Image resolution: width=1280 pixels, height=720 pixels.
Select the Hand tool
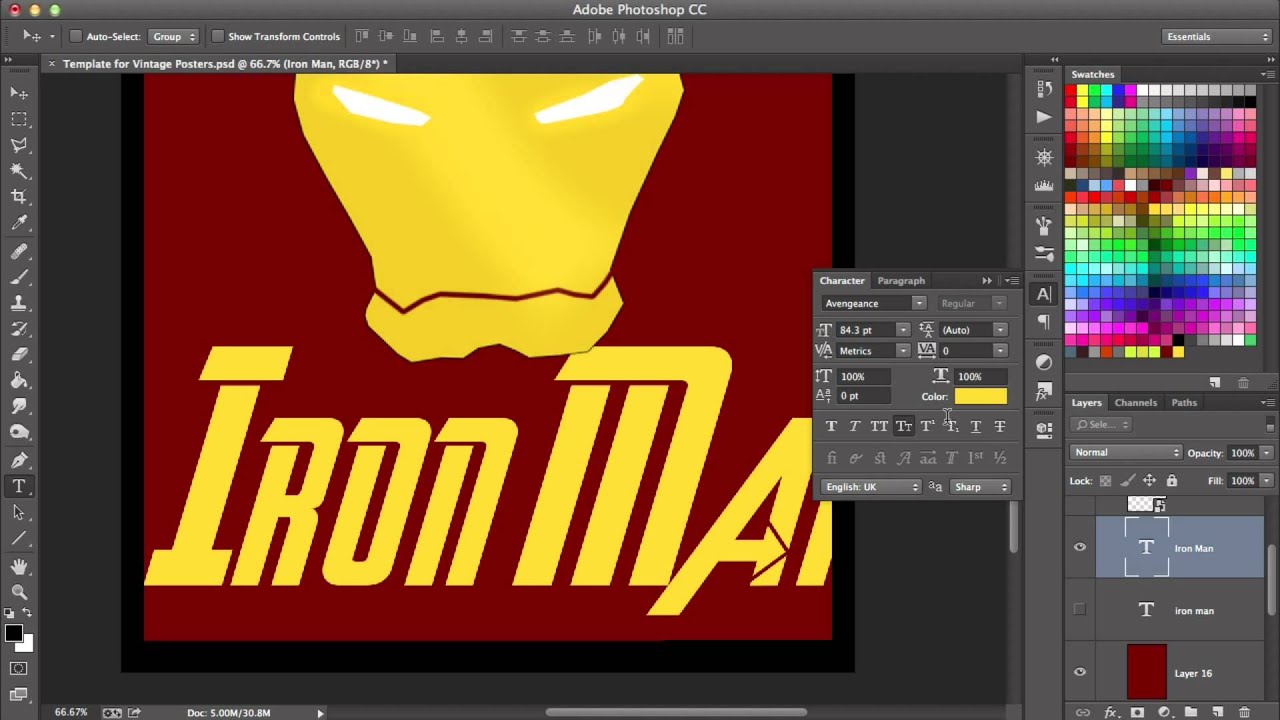tap(19, 566)
